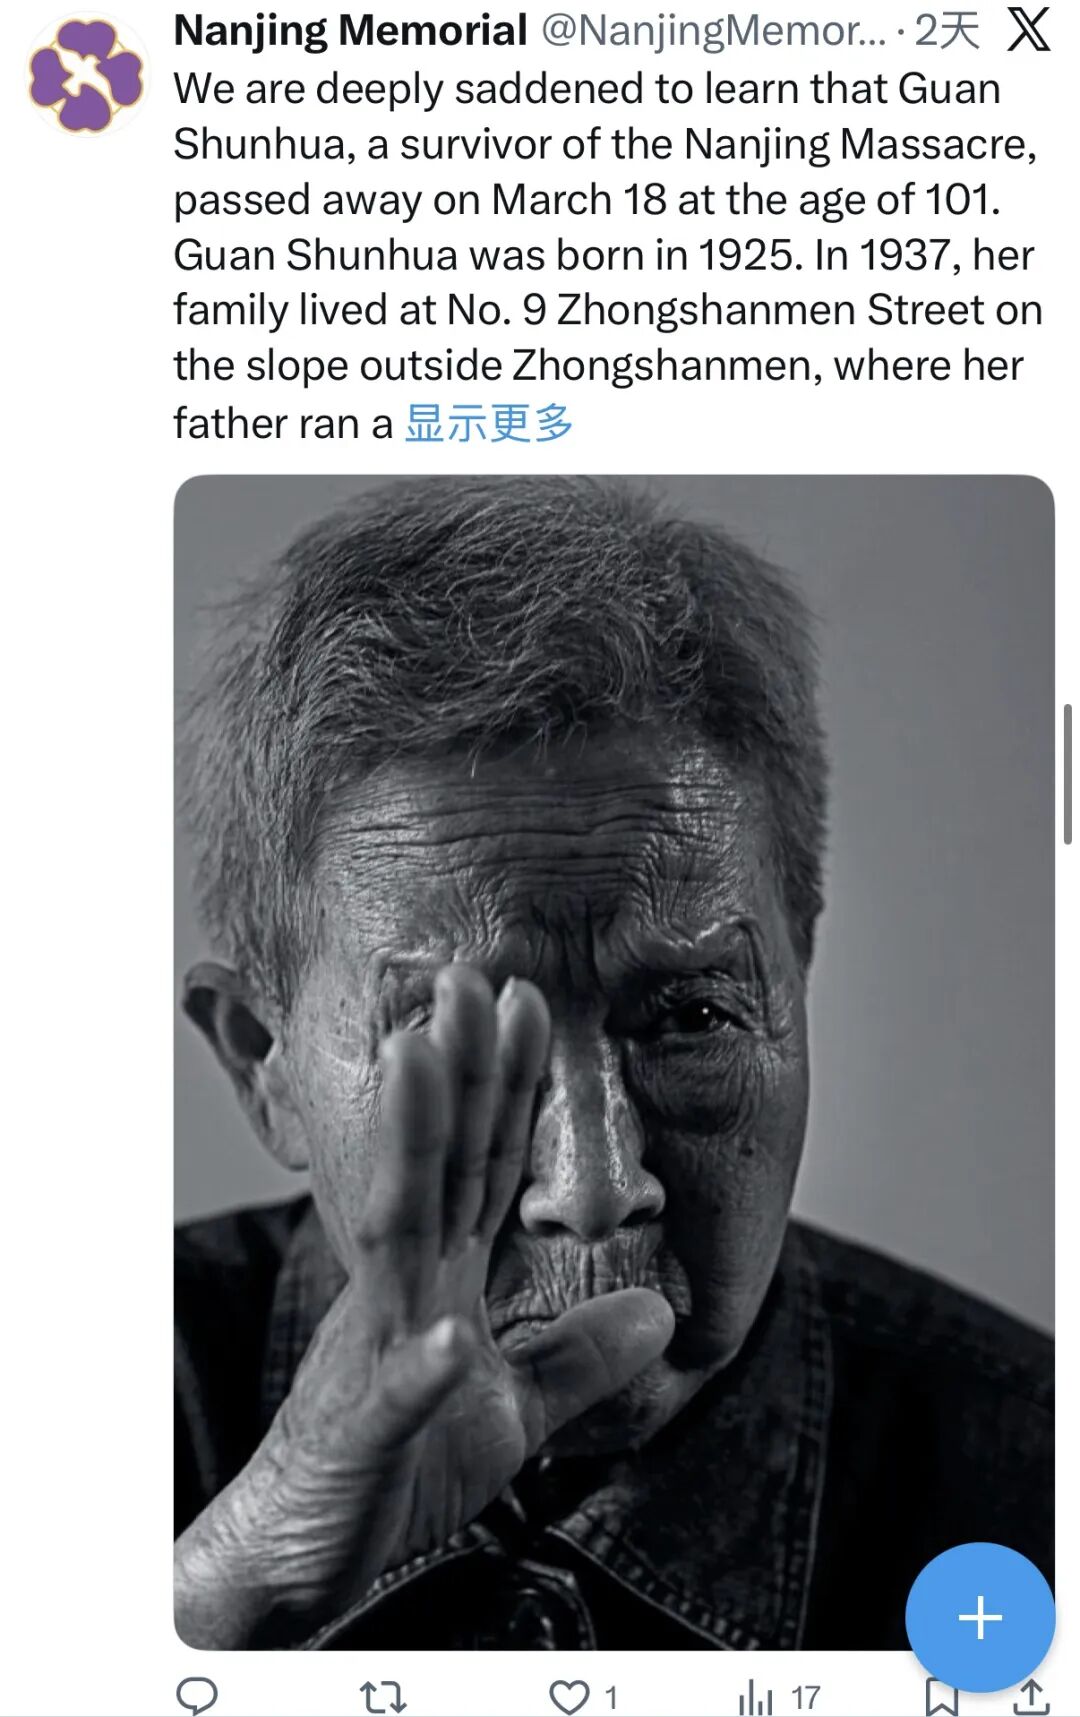
Task: Click the view count number 17
Action: tap(806, 1697)
